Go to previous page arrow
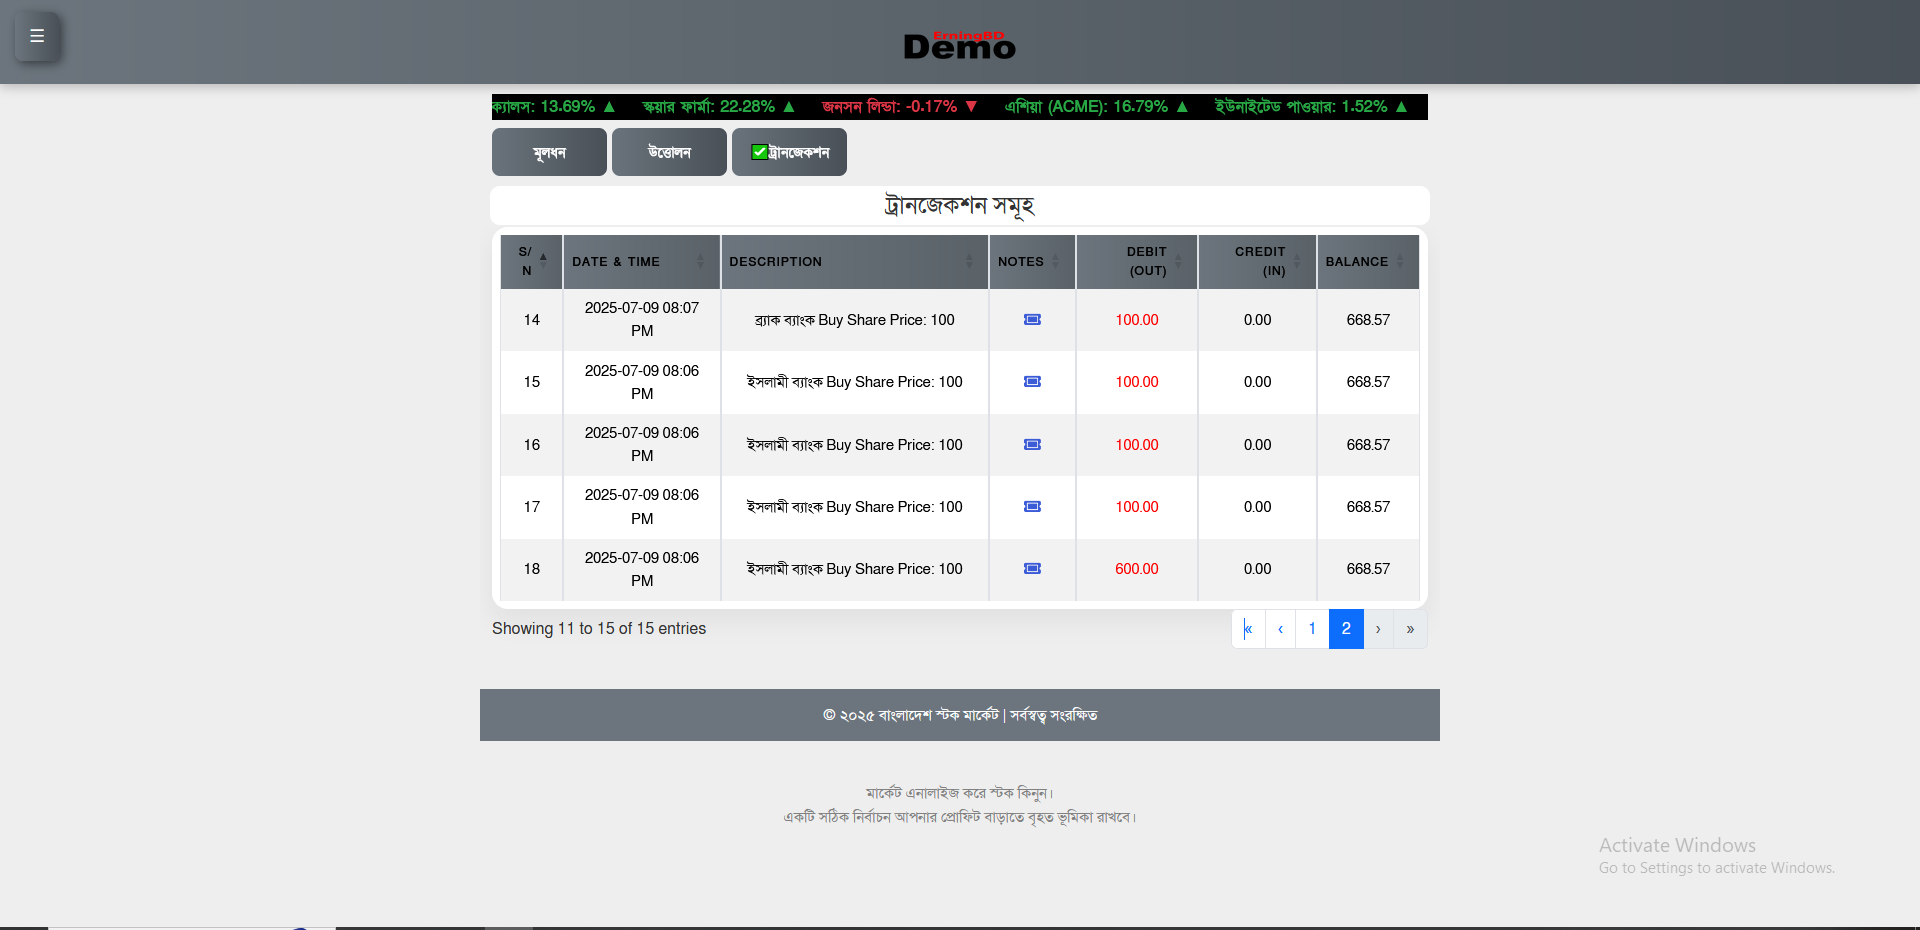 [x=1280, y=629]
